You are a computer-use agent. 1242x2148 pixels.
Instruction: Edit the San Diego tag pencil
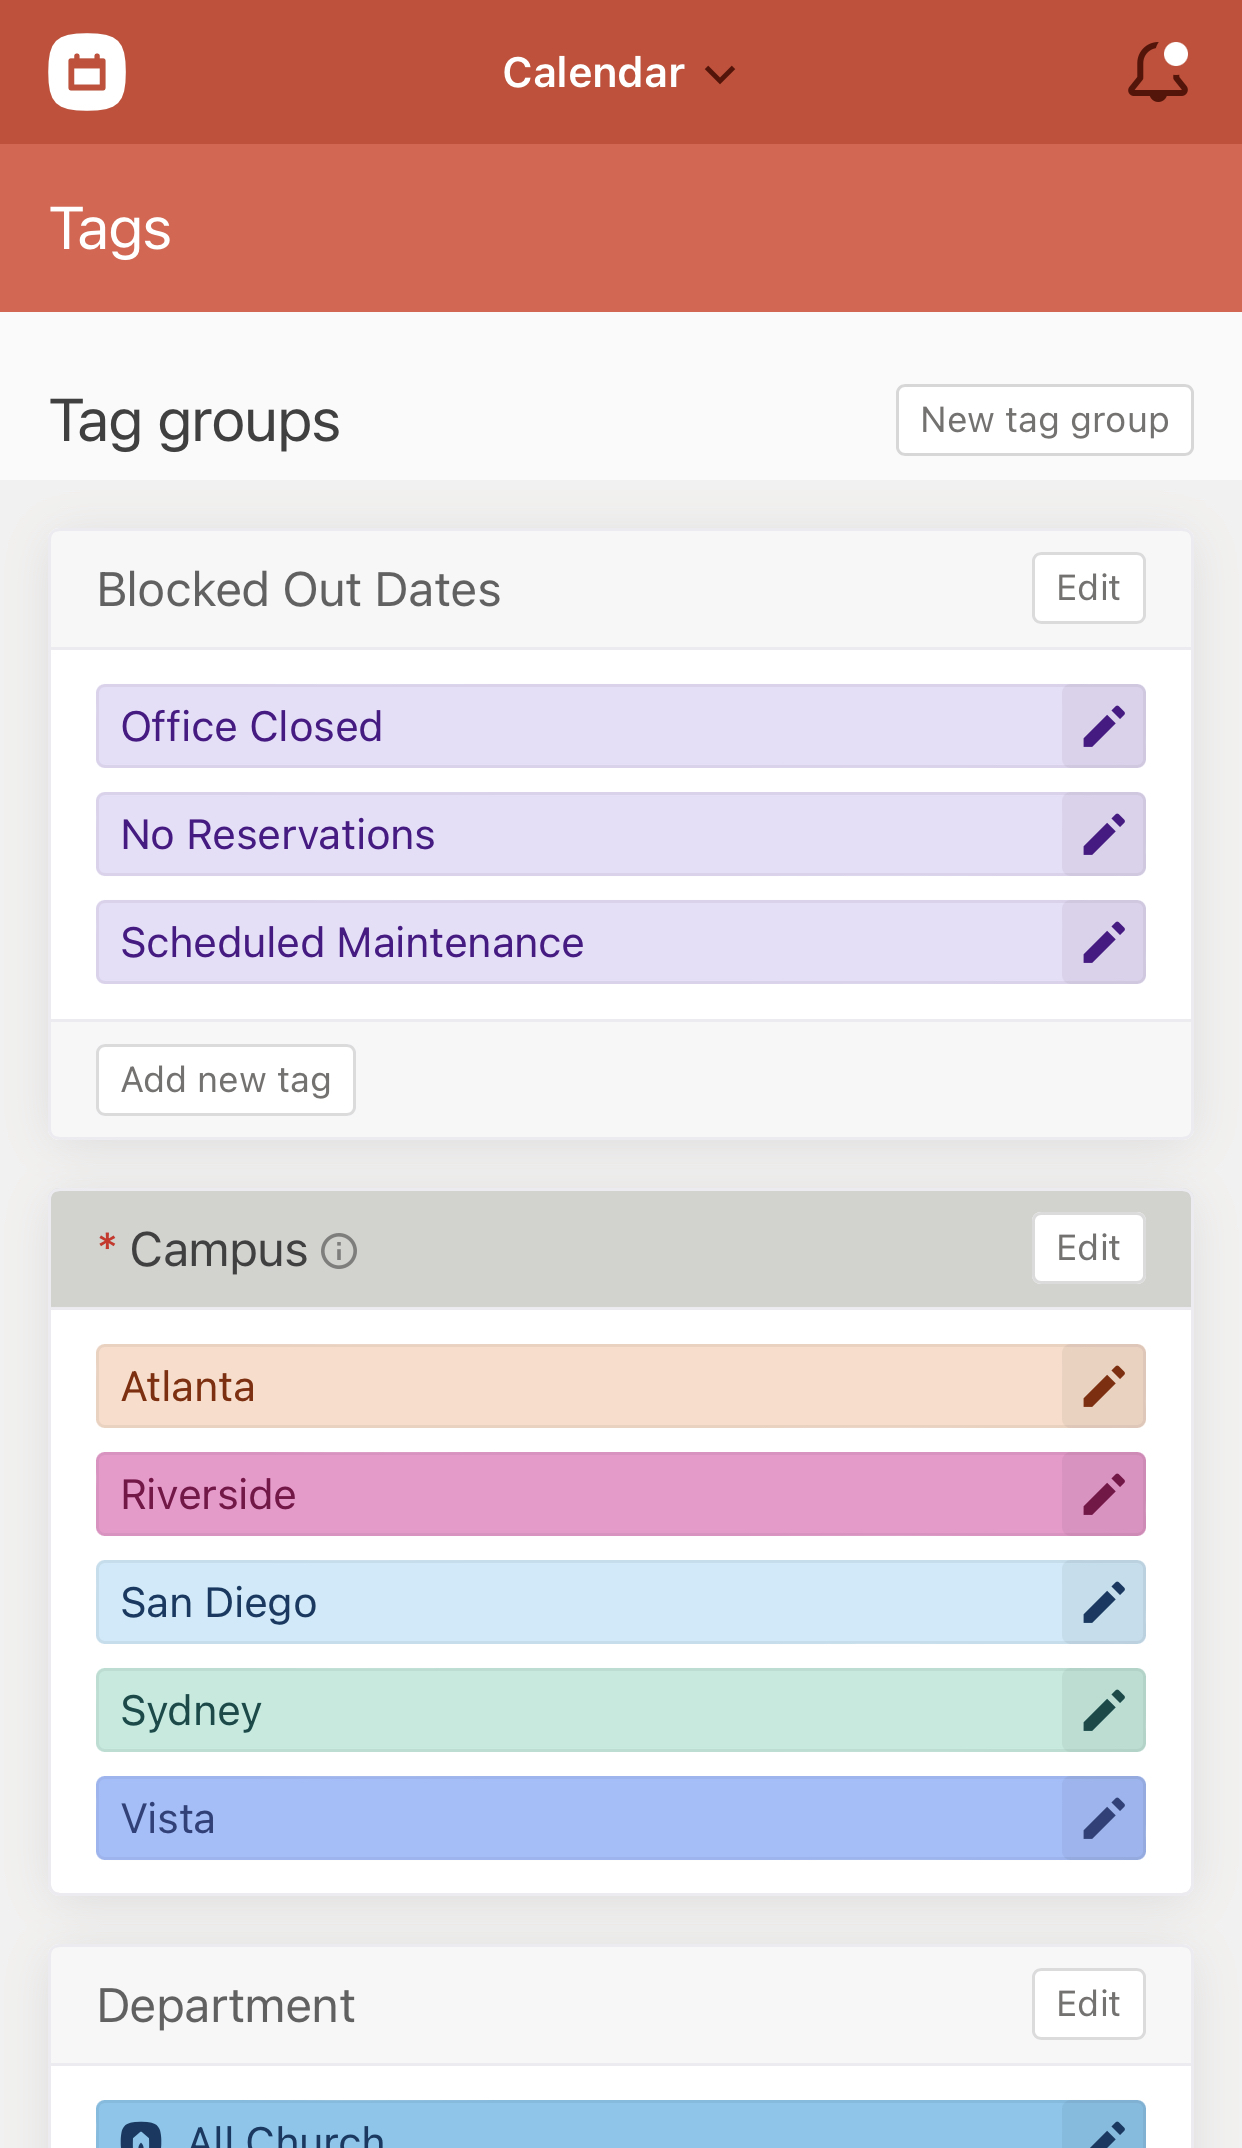[1104, 1602]
